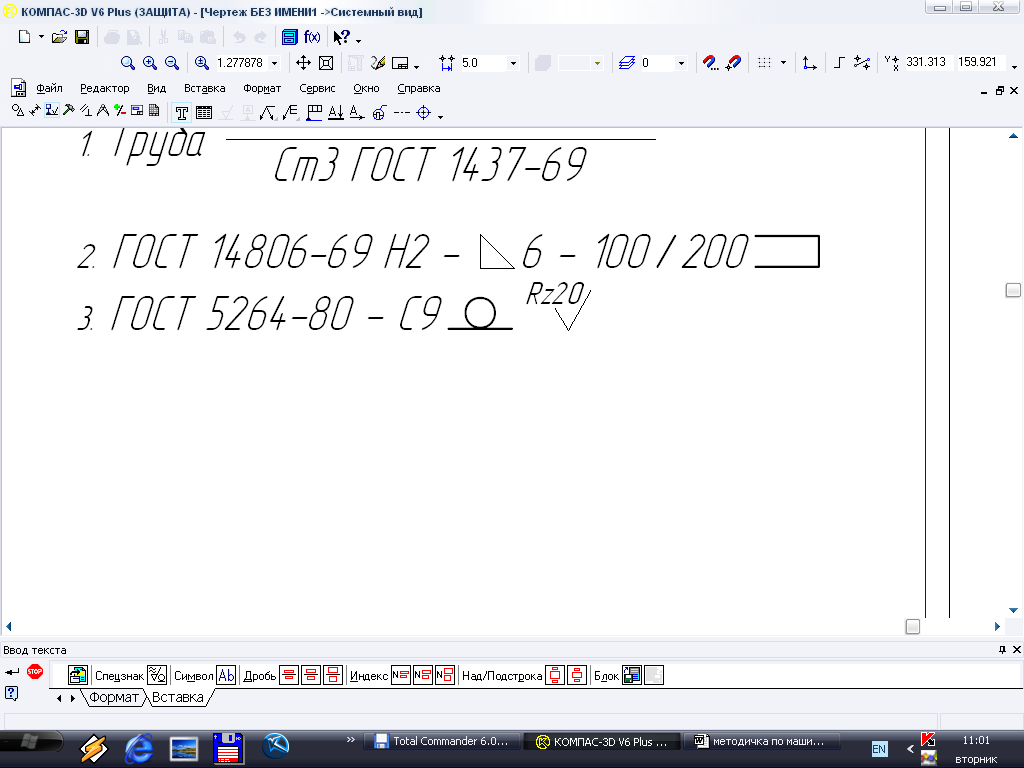Open the current step 5.0 dropdown
The height and width of the screenshot is (768, 1024).
click(513, 63)
